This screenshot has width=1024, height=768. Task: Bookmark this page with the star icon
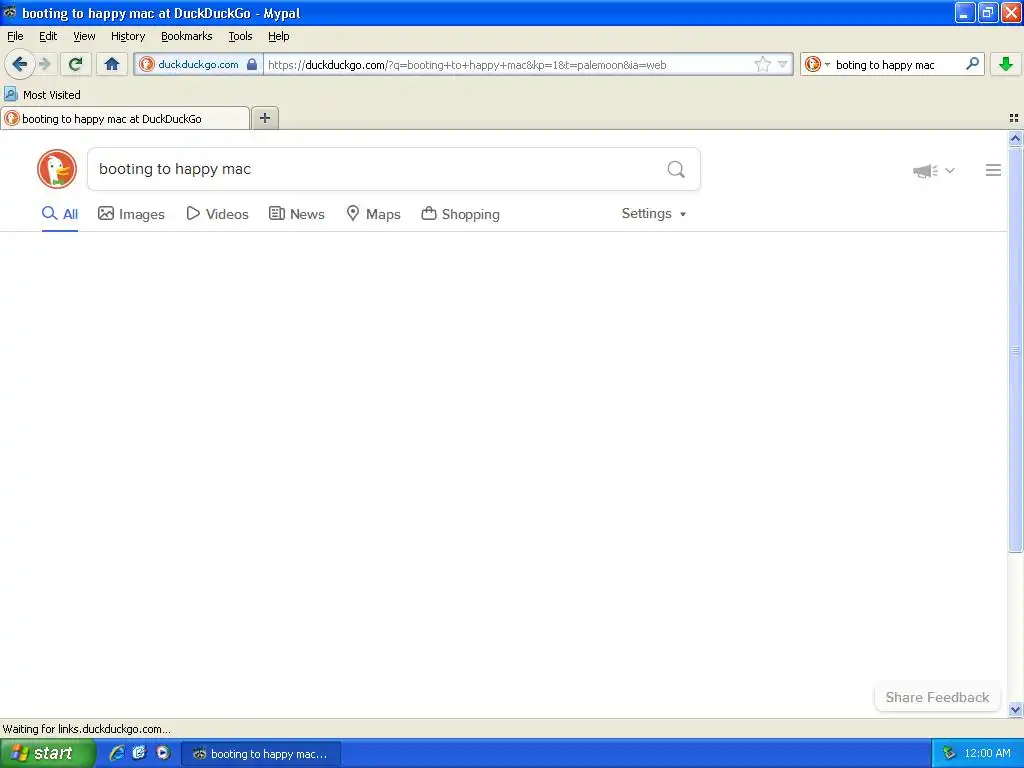coord(762,64)
